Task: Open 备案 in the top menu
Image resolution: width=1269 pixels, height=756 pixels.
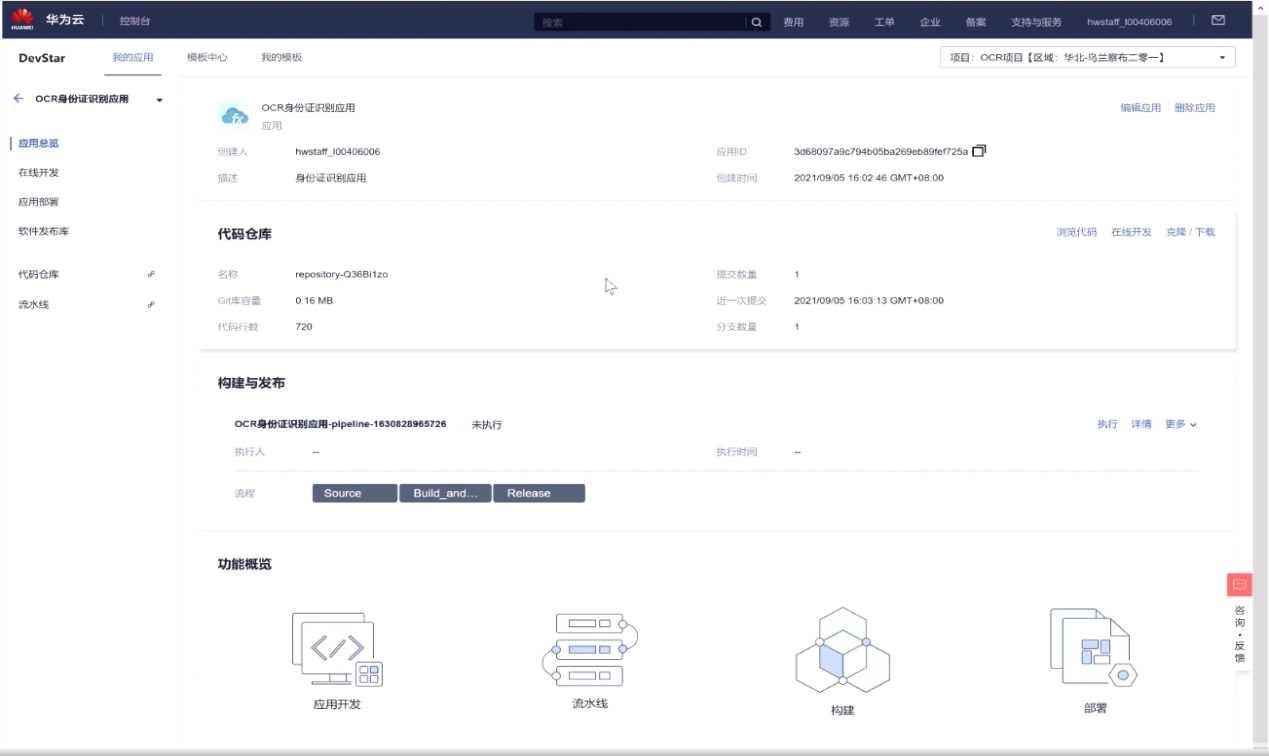Action: [976, 22]
